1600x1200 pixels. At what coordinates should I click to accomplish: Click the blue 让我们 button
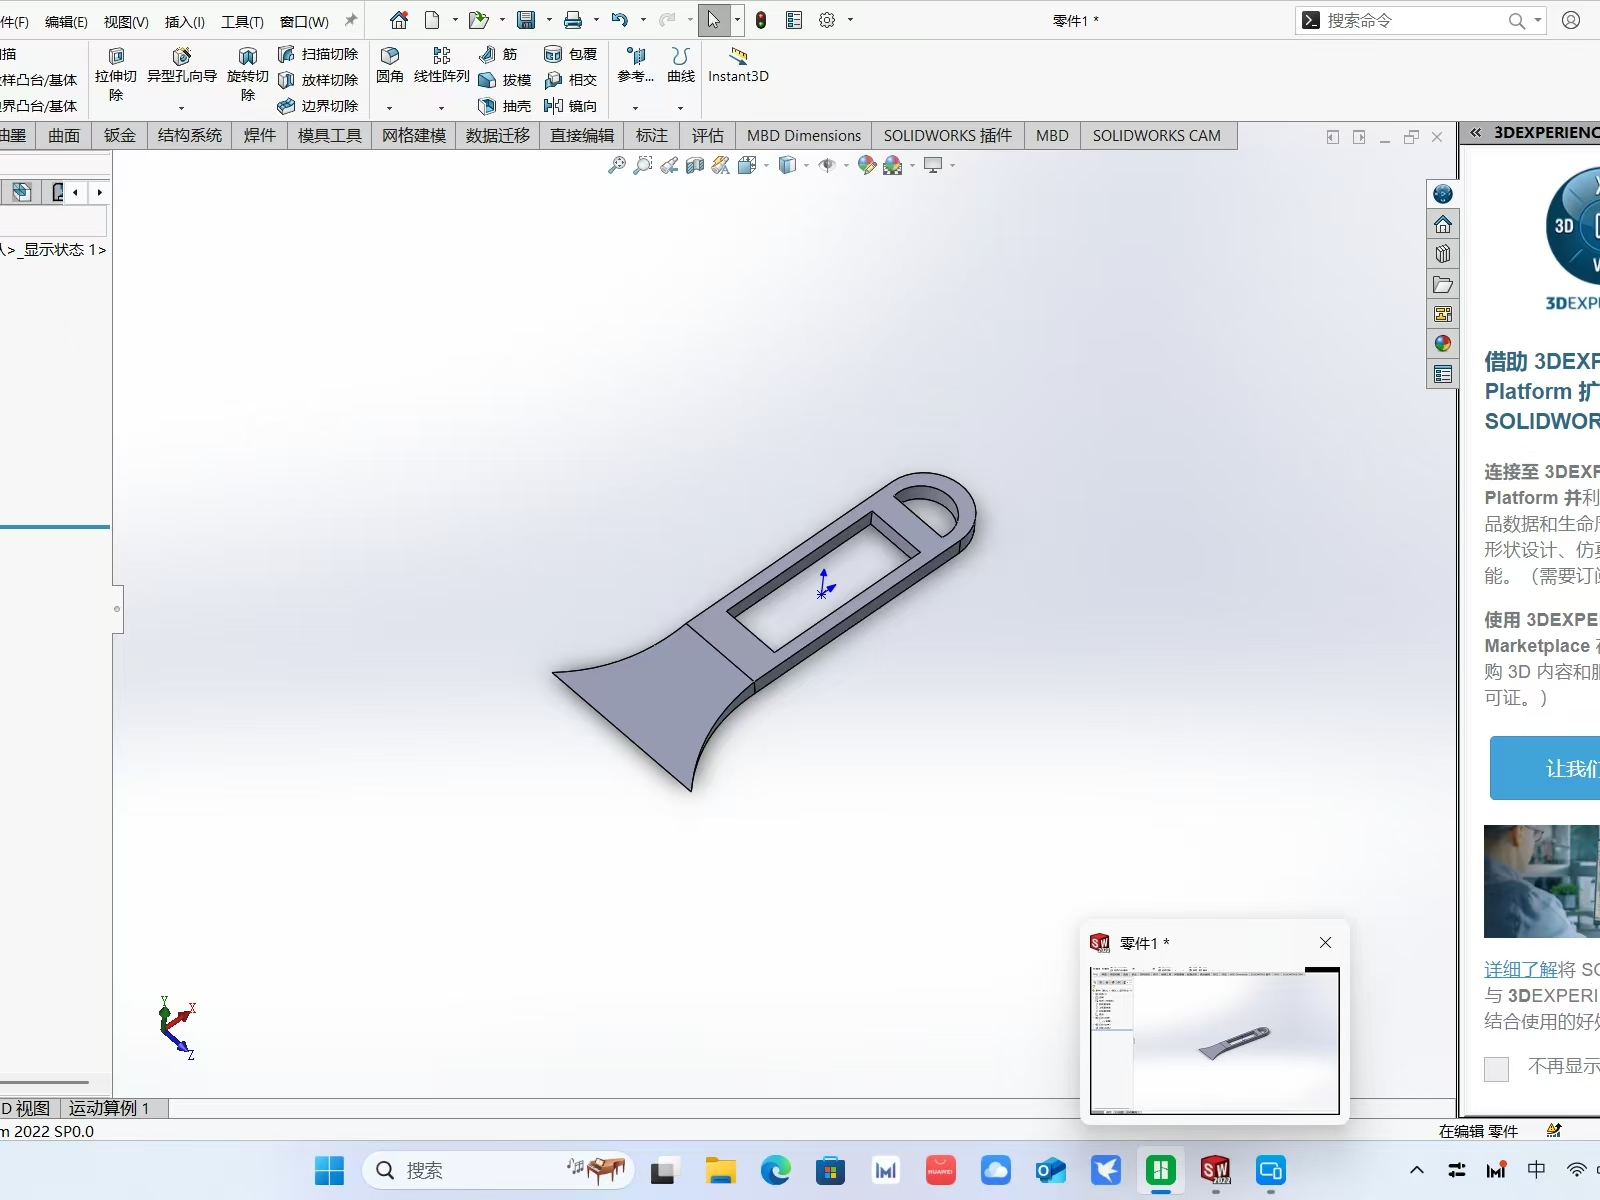coord(1545,768)
